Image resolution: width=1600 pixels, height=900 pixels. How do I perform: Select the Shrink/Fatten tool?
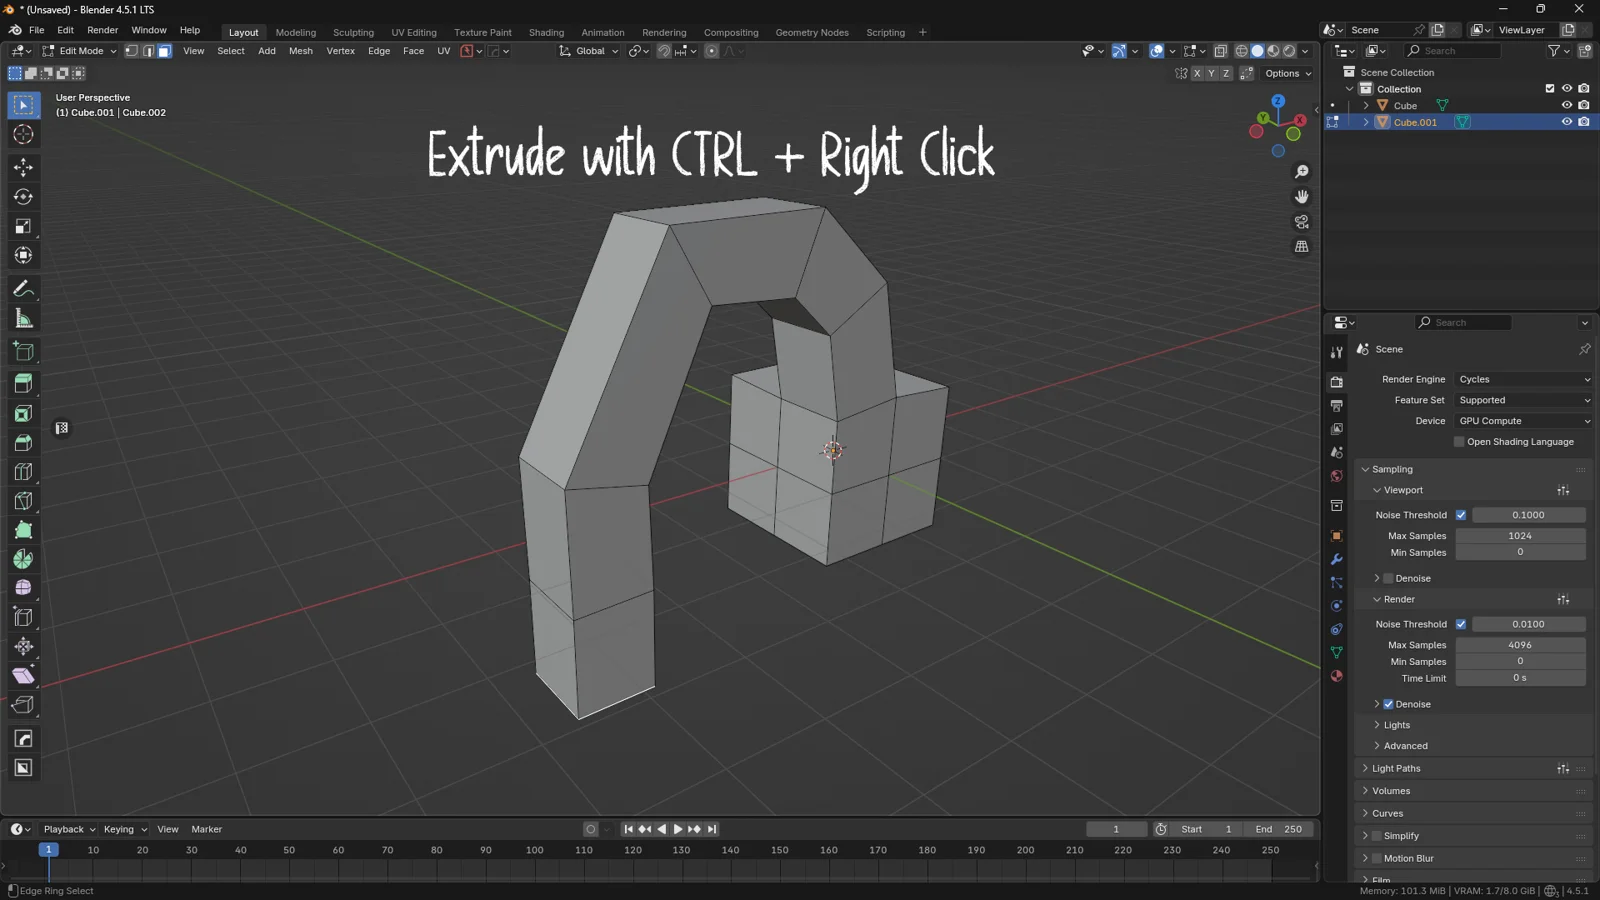tap(23, 646)
